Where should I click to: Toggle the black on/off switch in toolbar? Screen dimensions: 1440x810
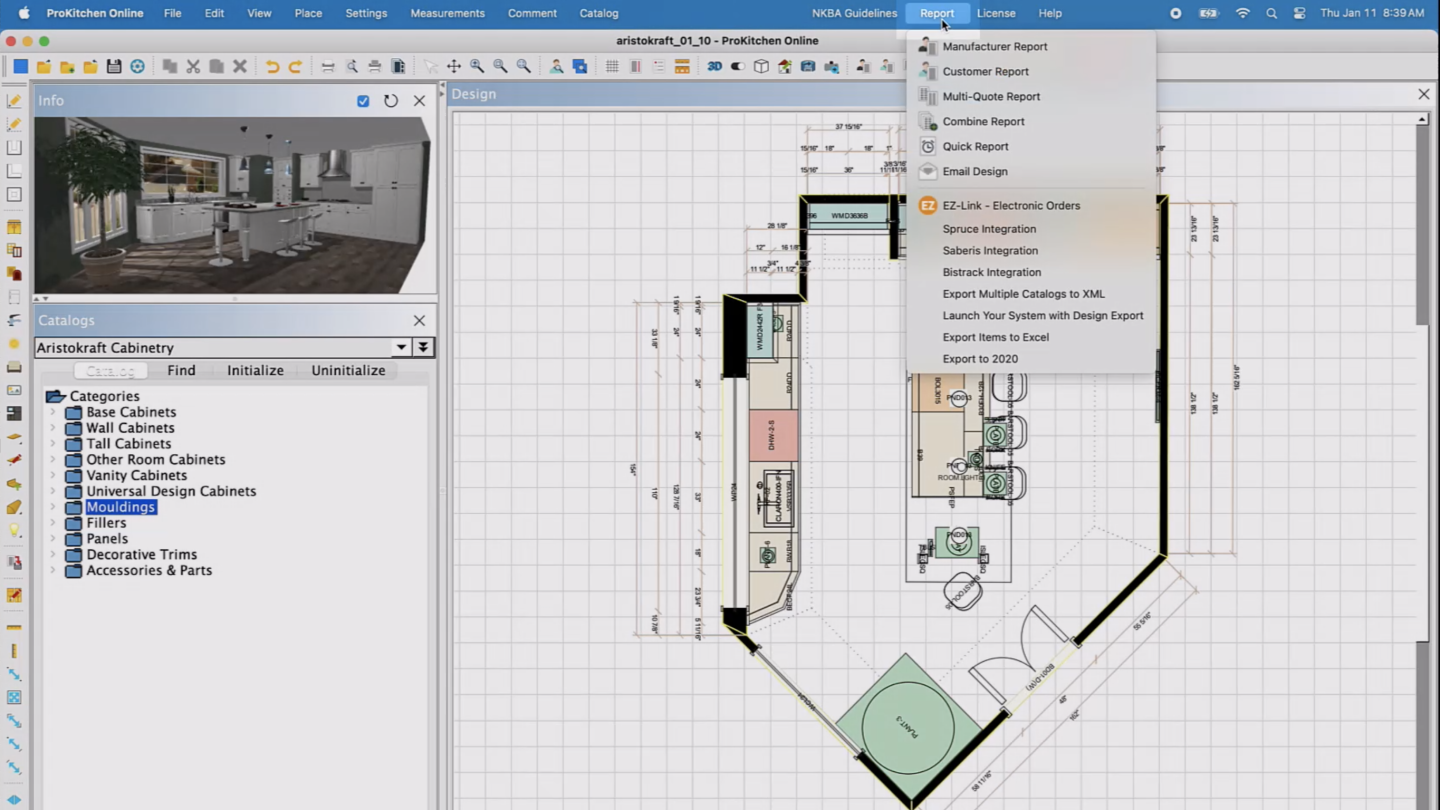(x=737, y=66)
